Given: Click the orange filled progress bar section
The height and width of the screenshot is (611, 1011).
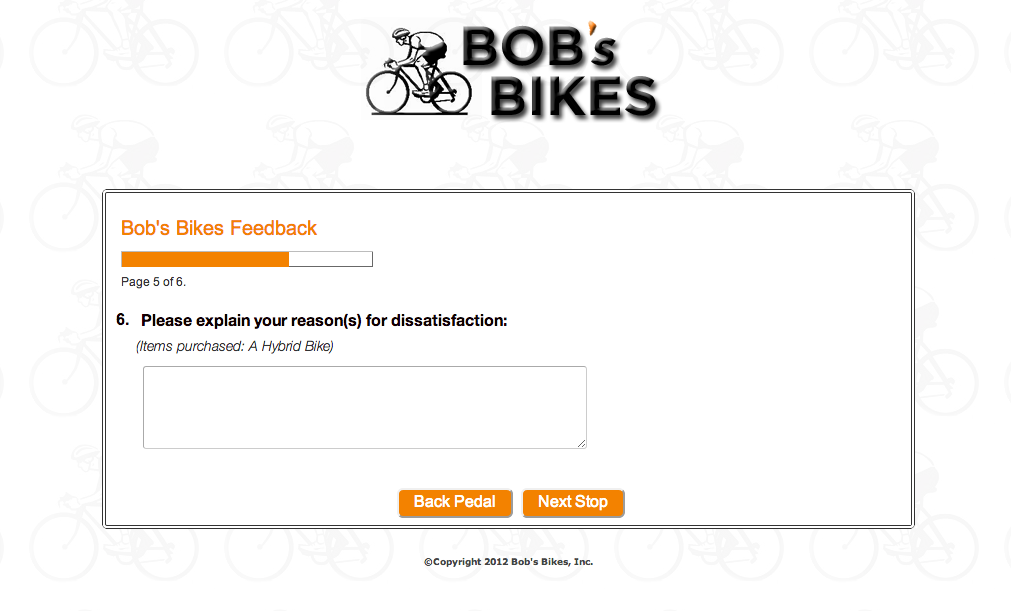Looking at the screenshot, I should pos(205,259).
